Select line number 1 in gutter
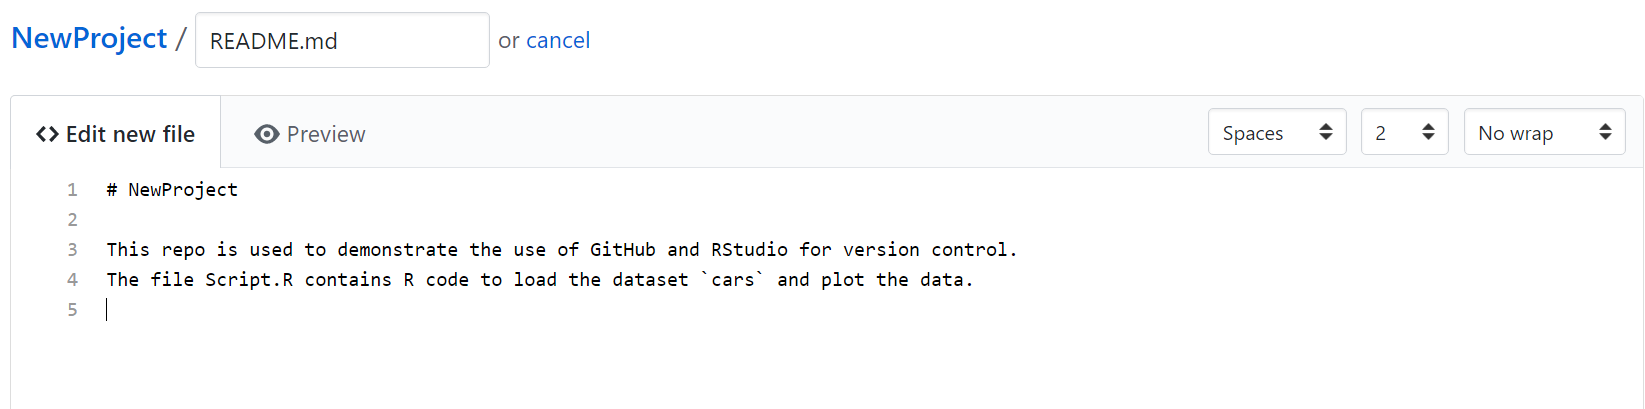 pyautogui.click(x=72, y=190)
